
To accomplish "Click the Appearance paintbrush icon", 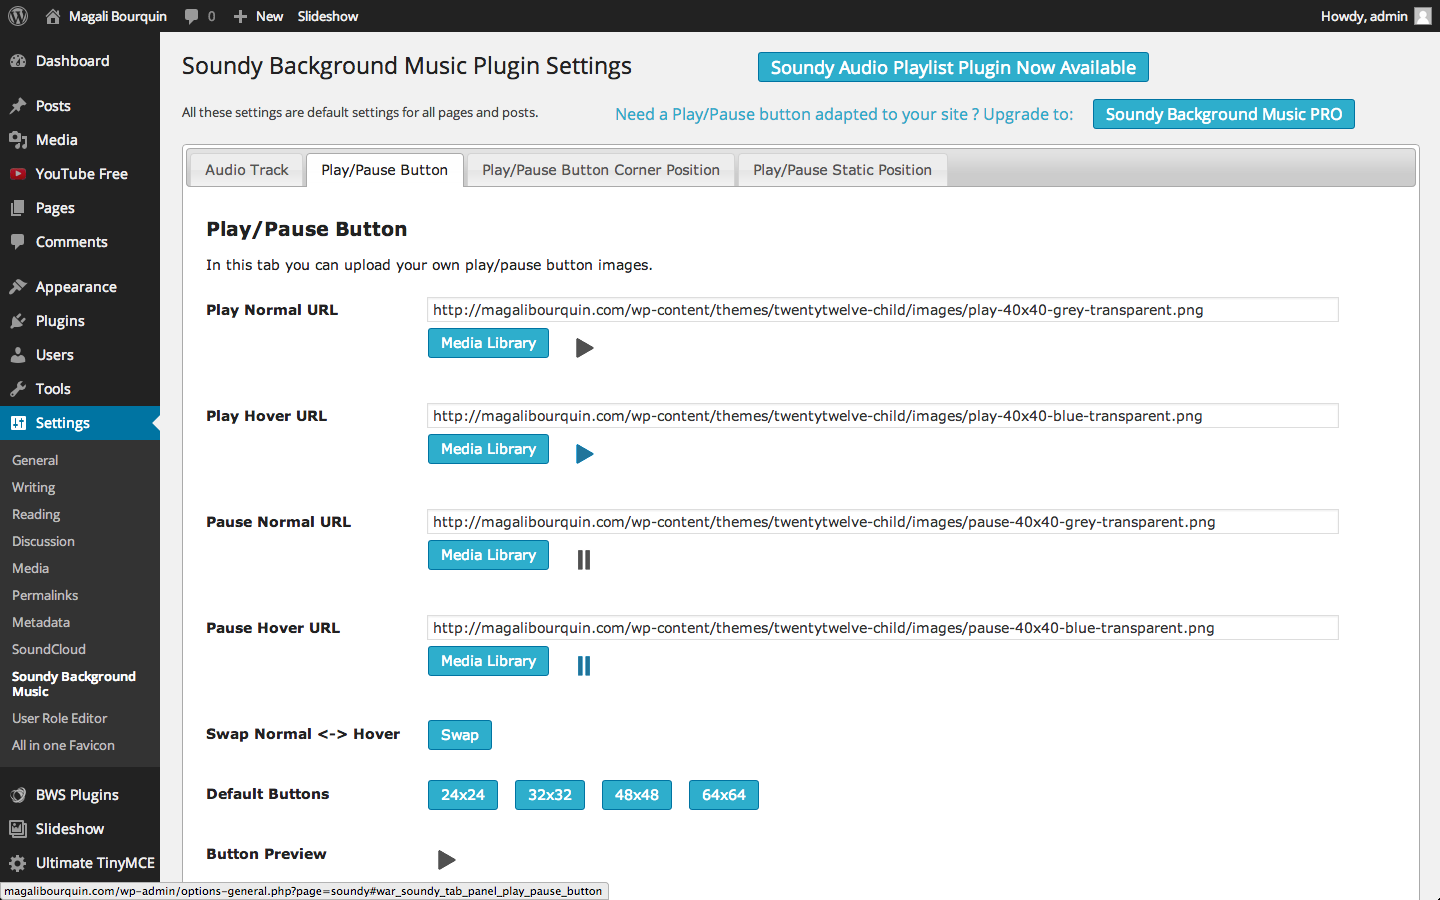I will pos(18,287).
